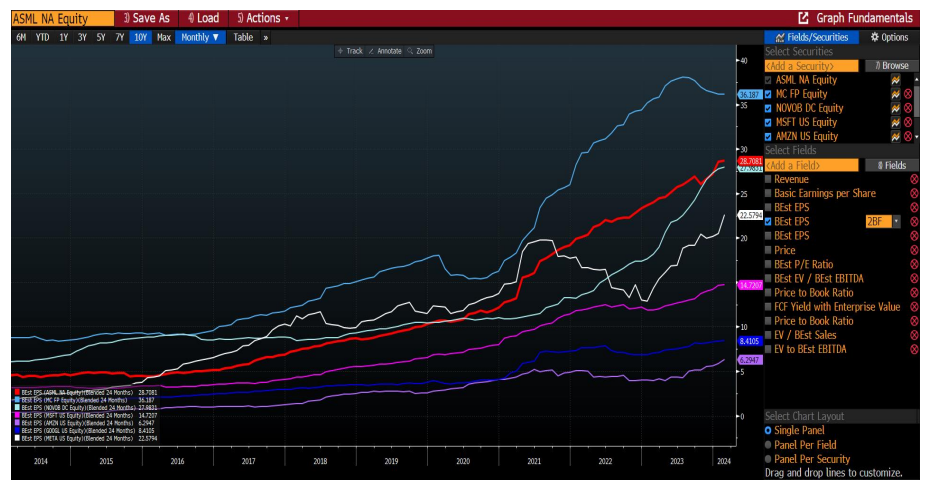The height and width of the screenshot is (501, 932).
Task: Click the Save As button
Action: 146,18
